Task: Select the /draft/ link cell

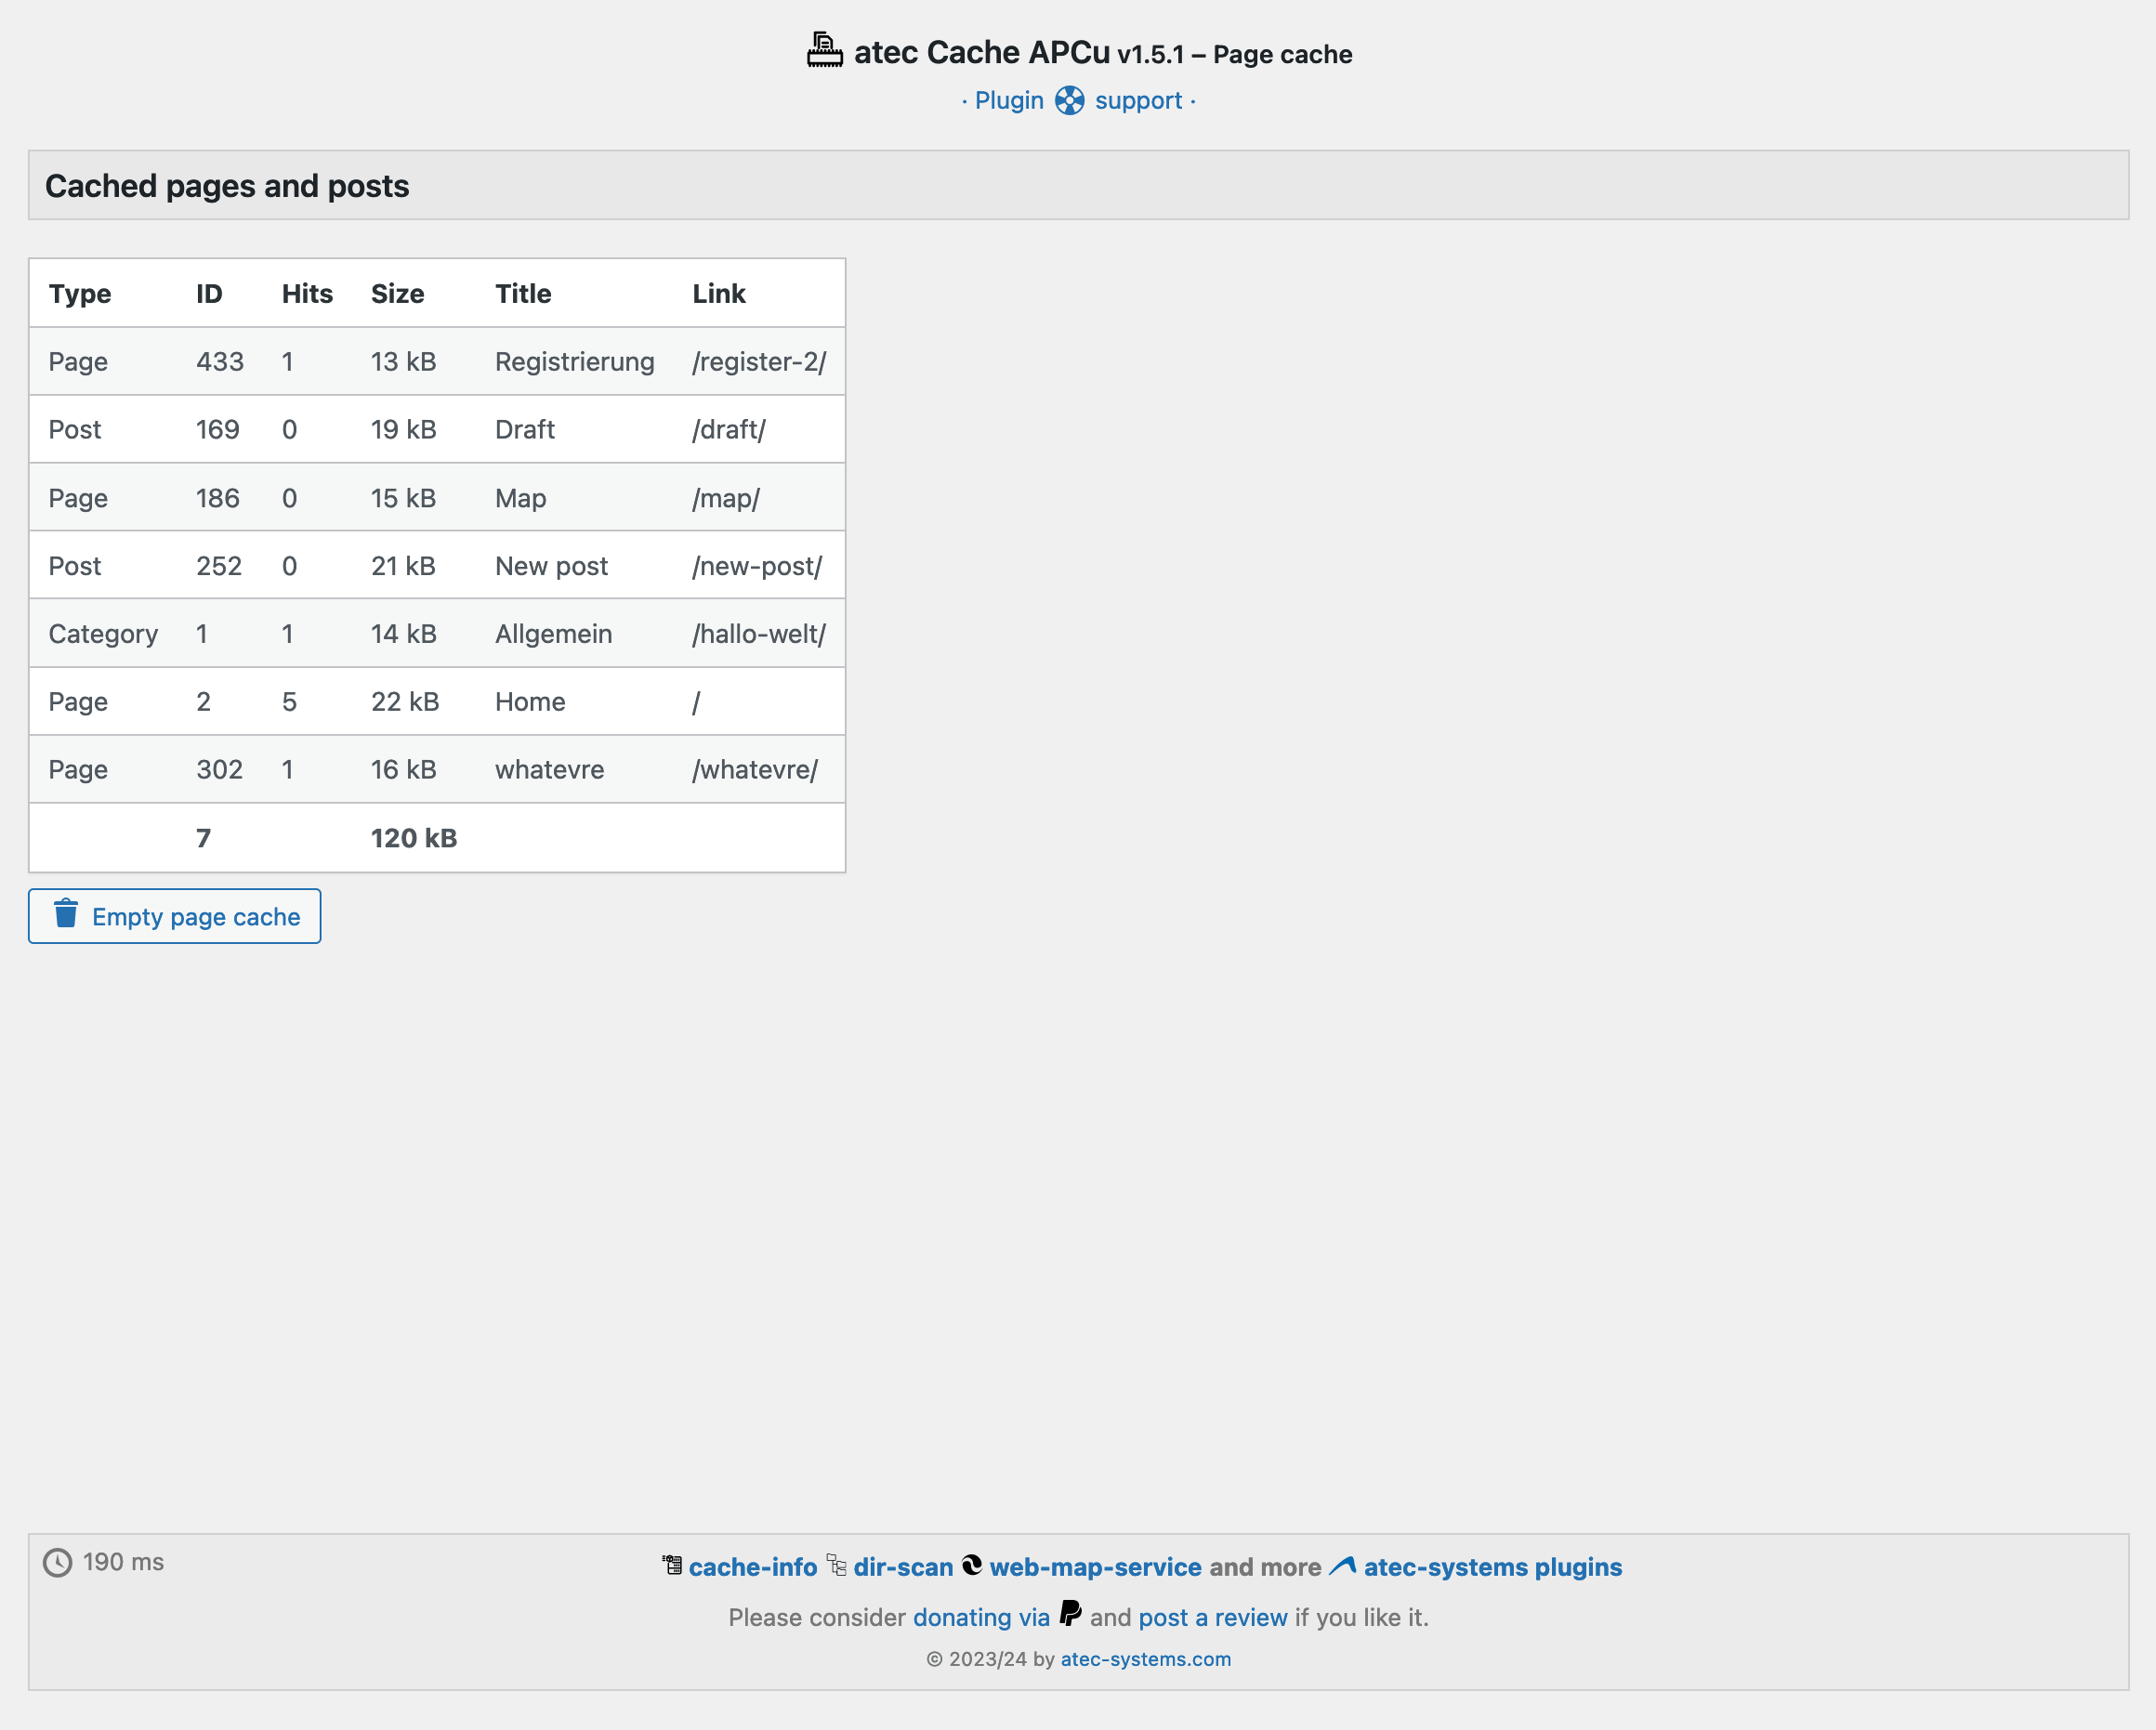Action: coord(729,430)
